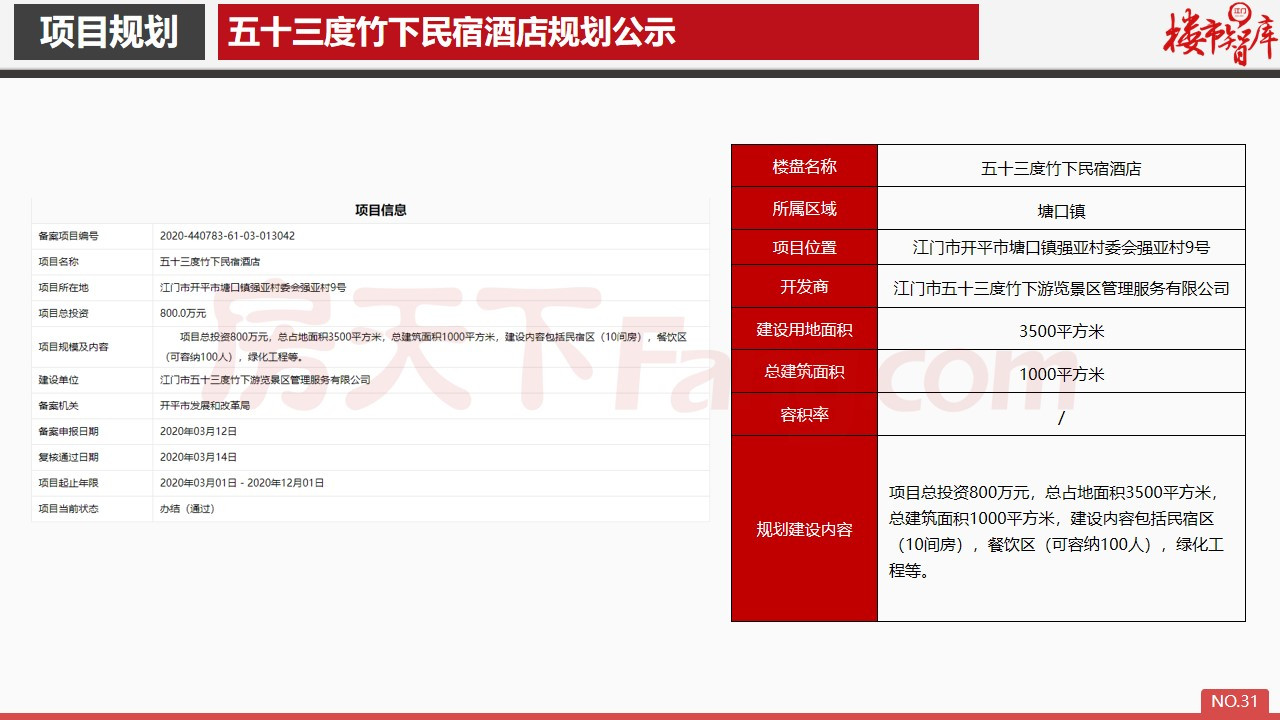This screenshot has width=1280, height=720.
Task: Click the 备案申报日期 row label
Action: (68, 431)
